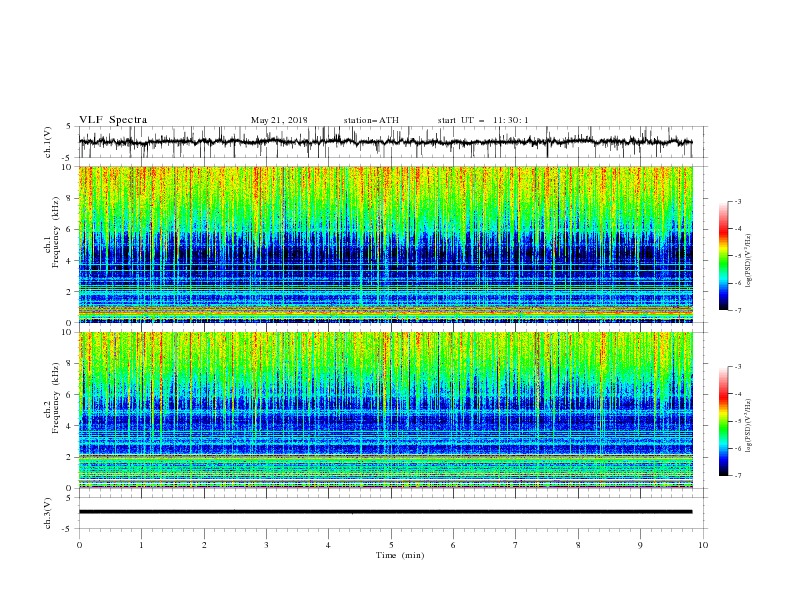Click the "5" tick on the Time axis
This screenshot has height=612, width=792.
click(x=391, y=545)
